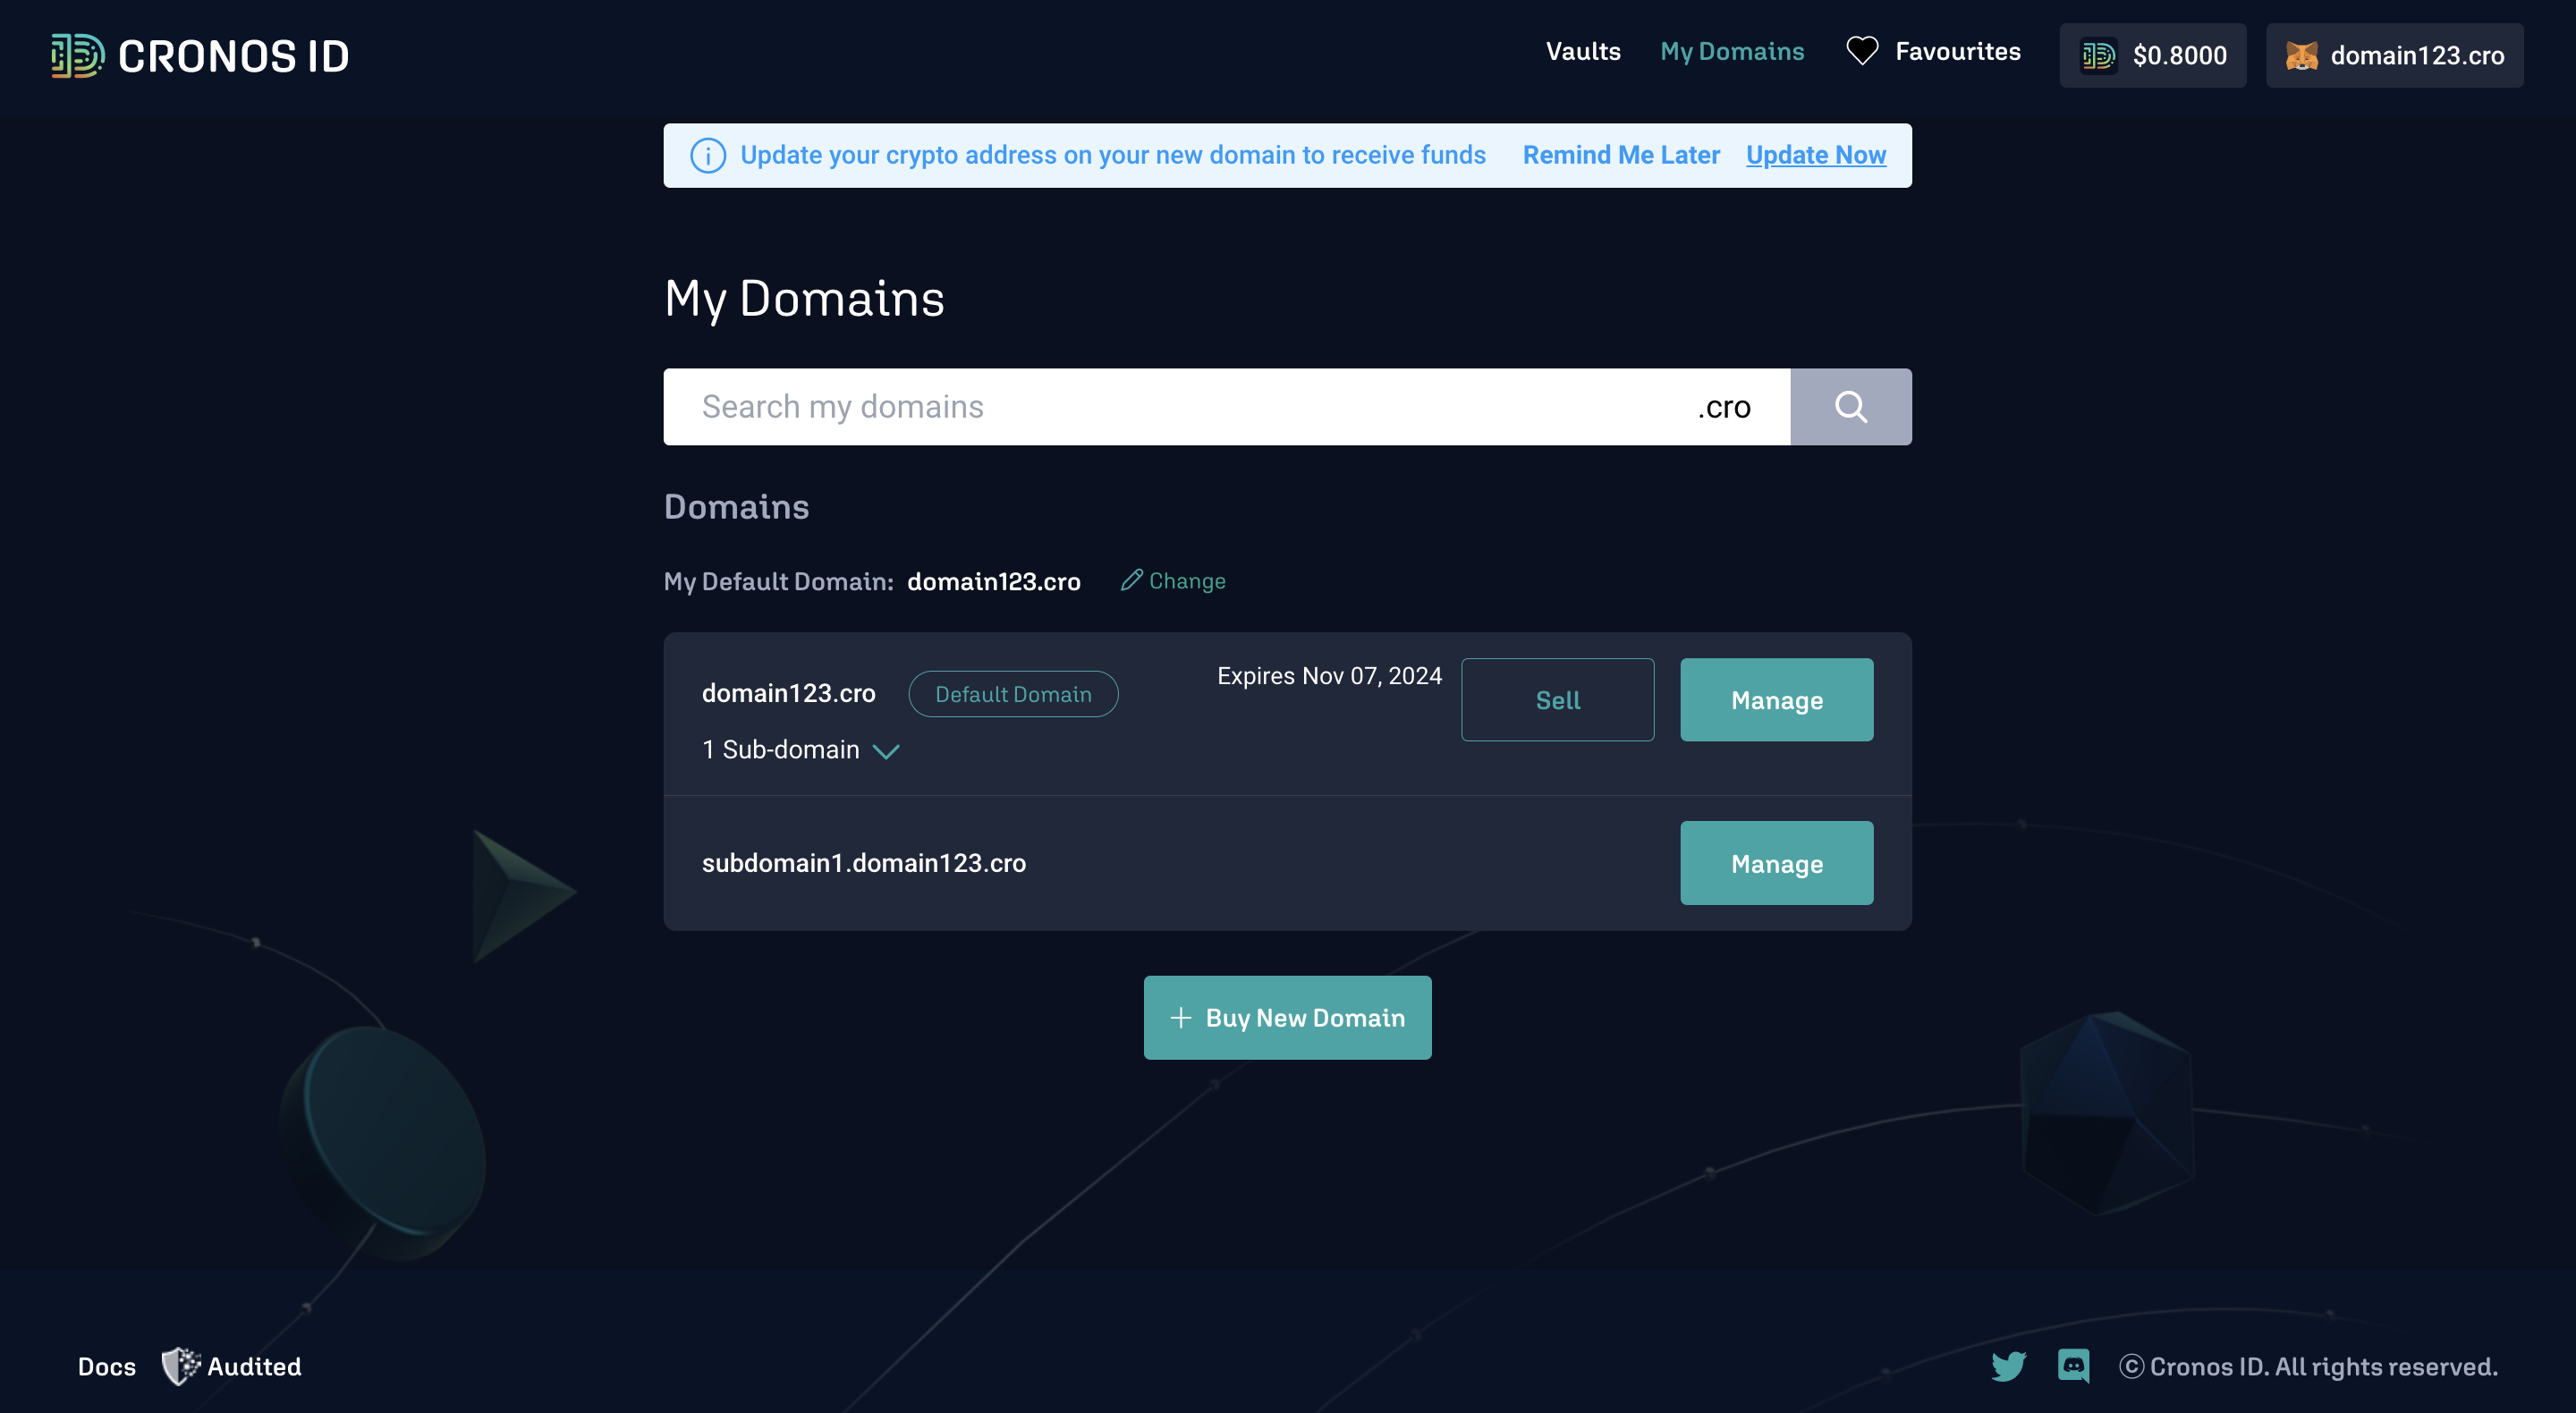This screenshot has width=2576, height=1413.
Task: Focus the Search my domains field
Action: 1180,407
